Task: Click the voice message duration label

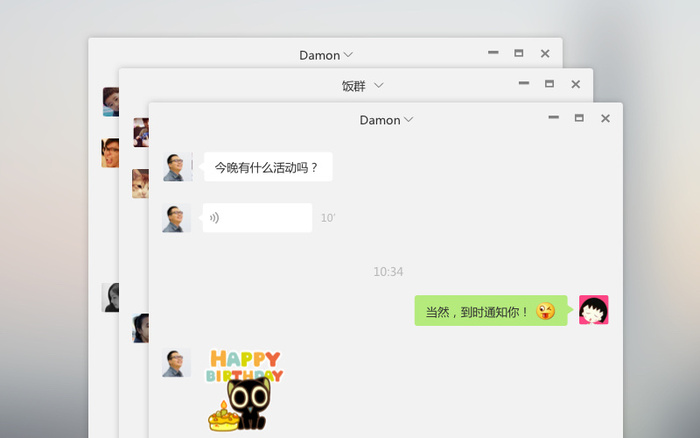Action: pos(328,218)
